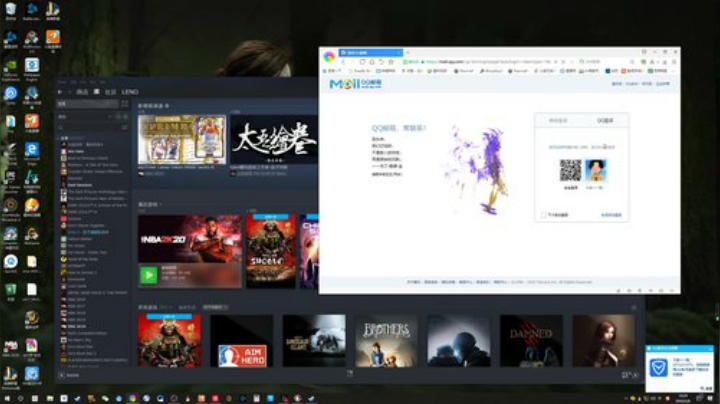Click the green play button for NBA 2K20
720x404 pixels.
(x=148, y=275)
